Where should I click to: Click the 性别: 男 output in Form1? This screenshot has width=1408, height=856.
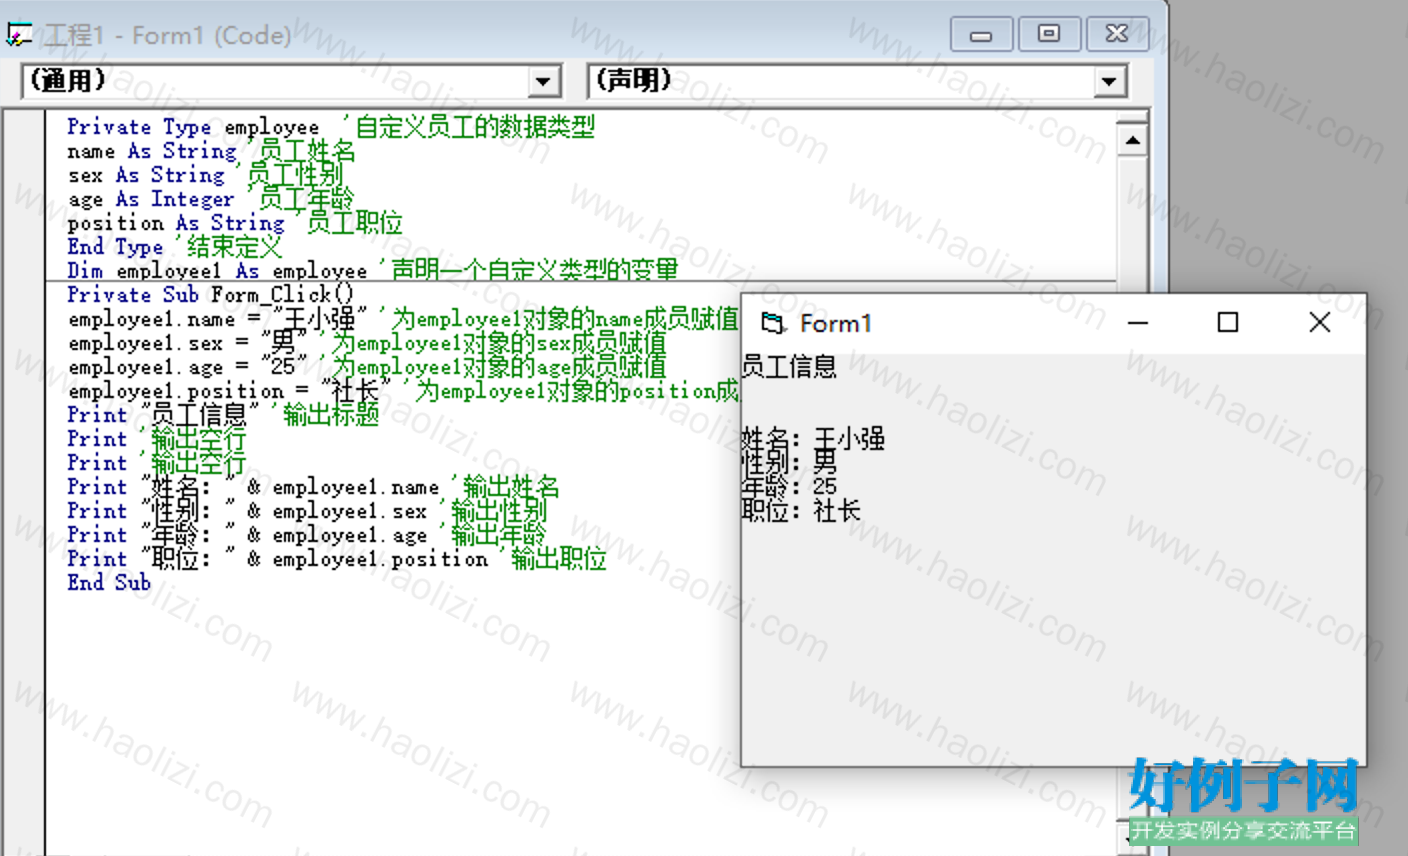click(789, 462)
